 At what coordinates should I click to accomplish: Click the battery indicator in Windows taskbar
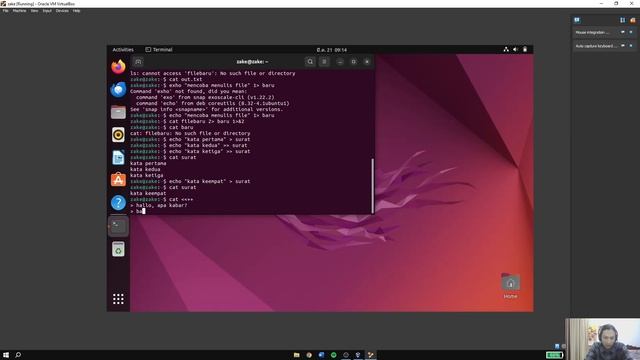pos(554,355)
